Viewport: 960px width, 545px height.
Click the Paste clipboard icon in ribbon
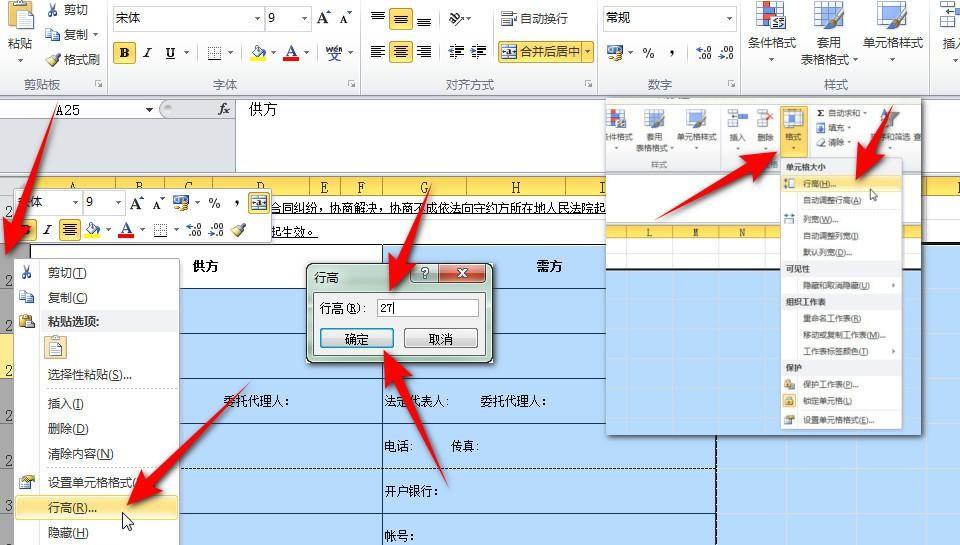pyautogui.click(x=20, y=15)
